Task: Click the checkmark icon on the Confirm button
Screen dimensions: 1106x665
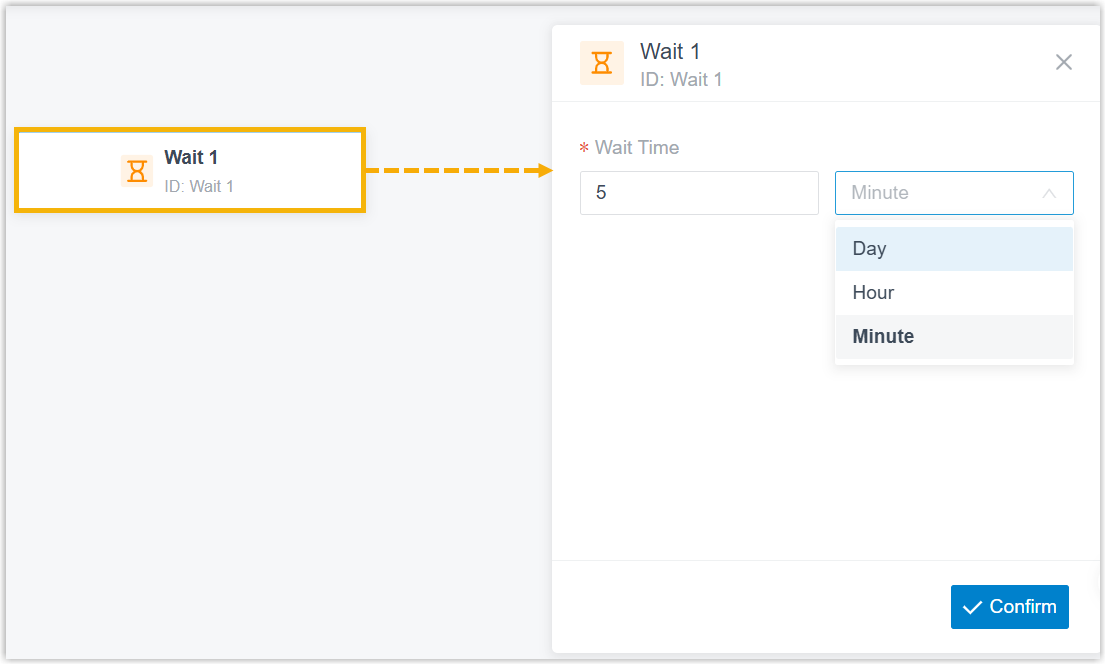Action: click(972, 607)
